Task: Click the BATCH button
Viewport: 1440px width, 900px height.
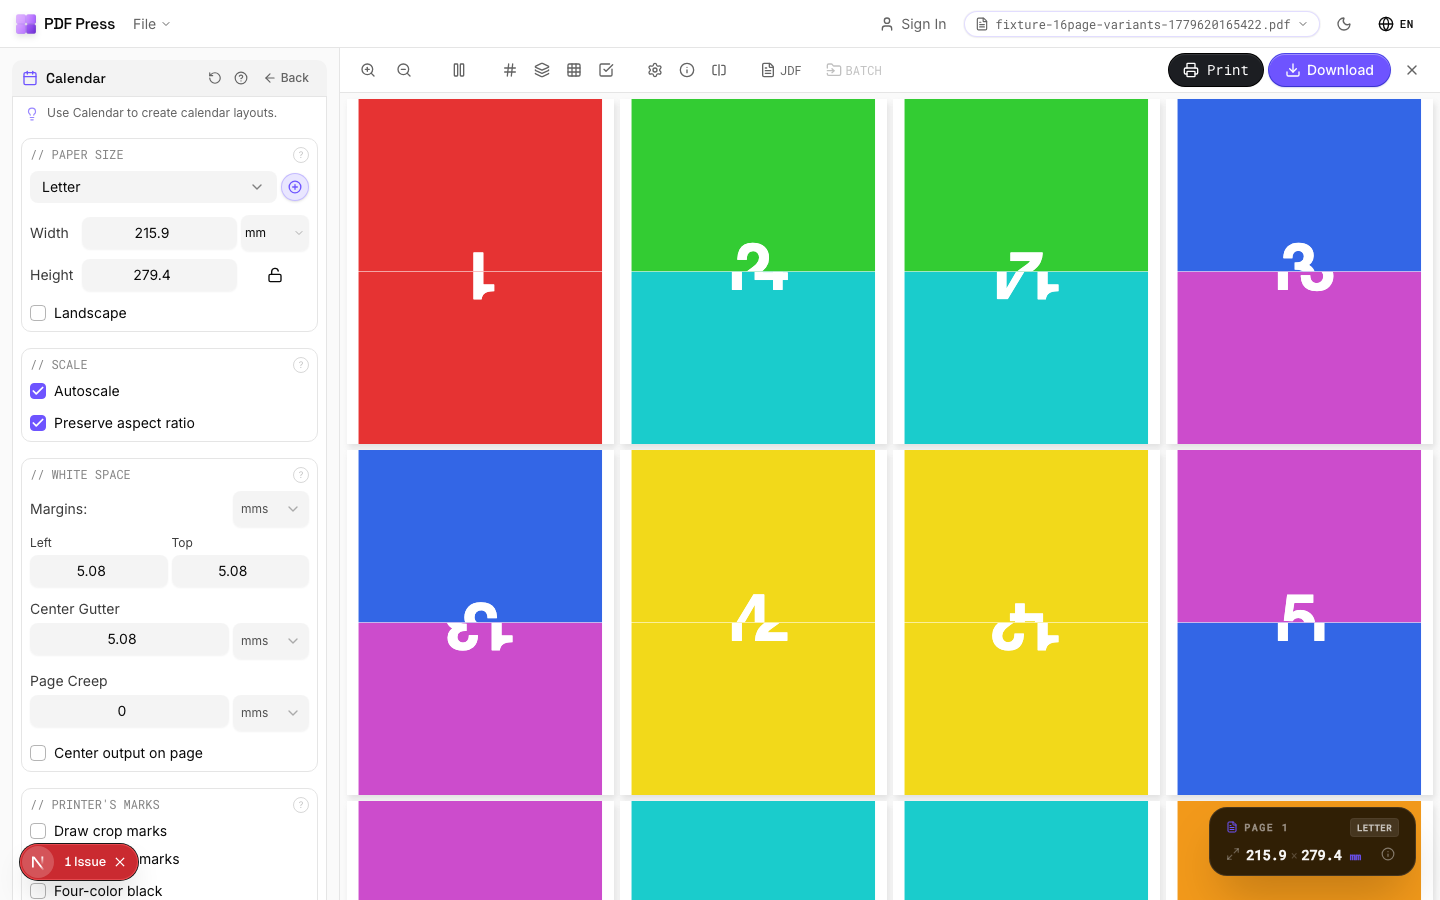Action: click(854, 70)
